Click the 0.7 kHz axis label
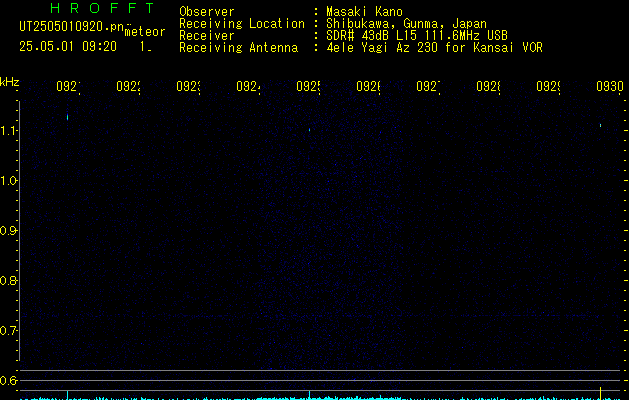 (x=8, y=331)
